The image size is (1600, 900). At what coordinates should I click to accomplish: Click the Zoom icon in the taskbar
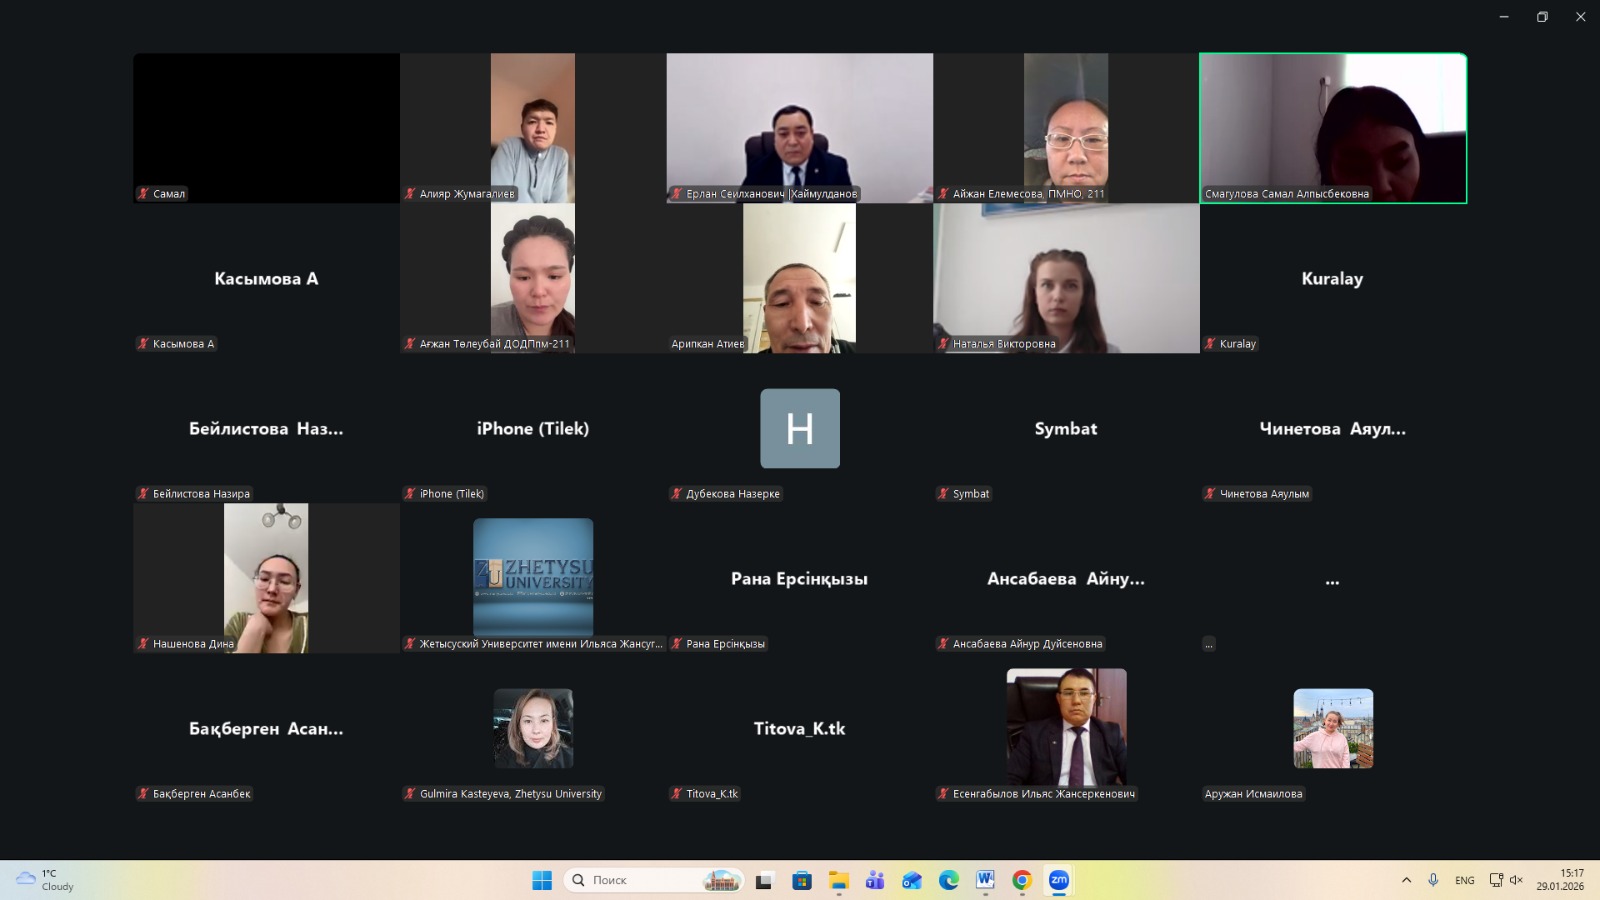[1058, 880]
